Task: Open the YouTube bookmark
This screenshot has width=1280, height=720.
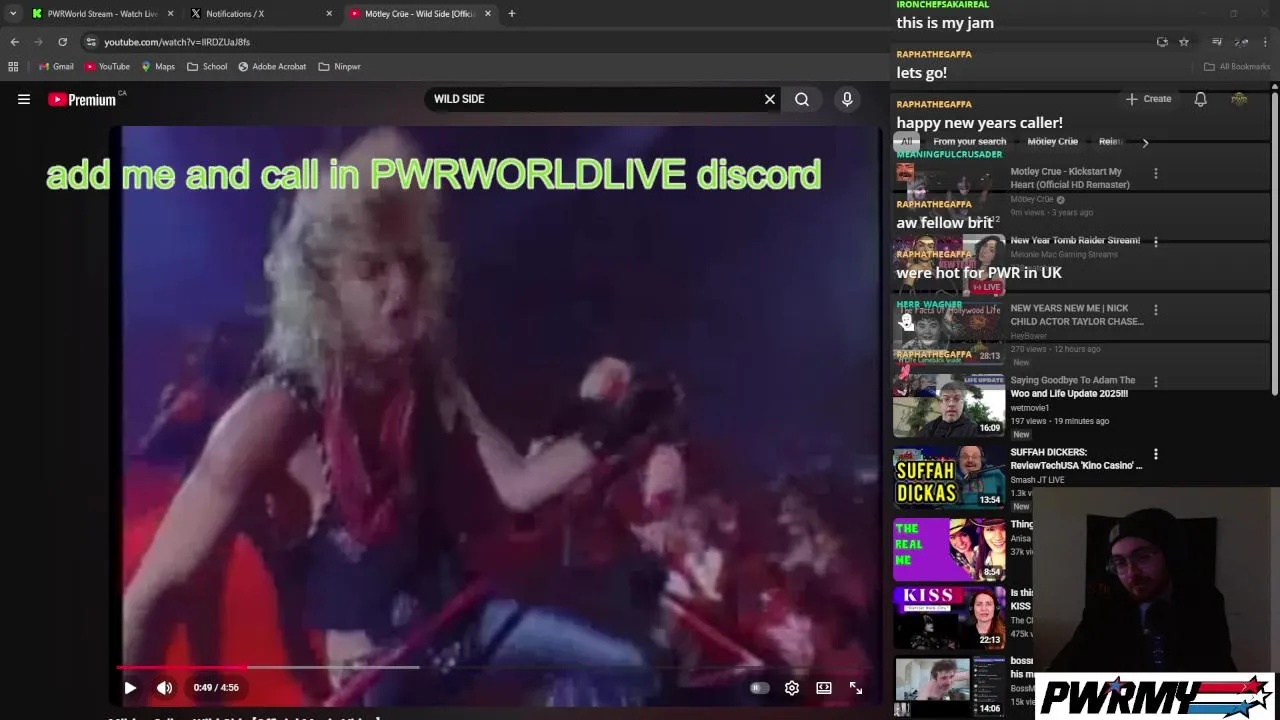Action: click(x=107, y=67)
